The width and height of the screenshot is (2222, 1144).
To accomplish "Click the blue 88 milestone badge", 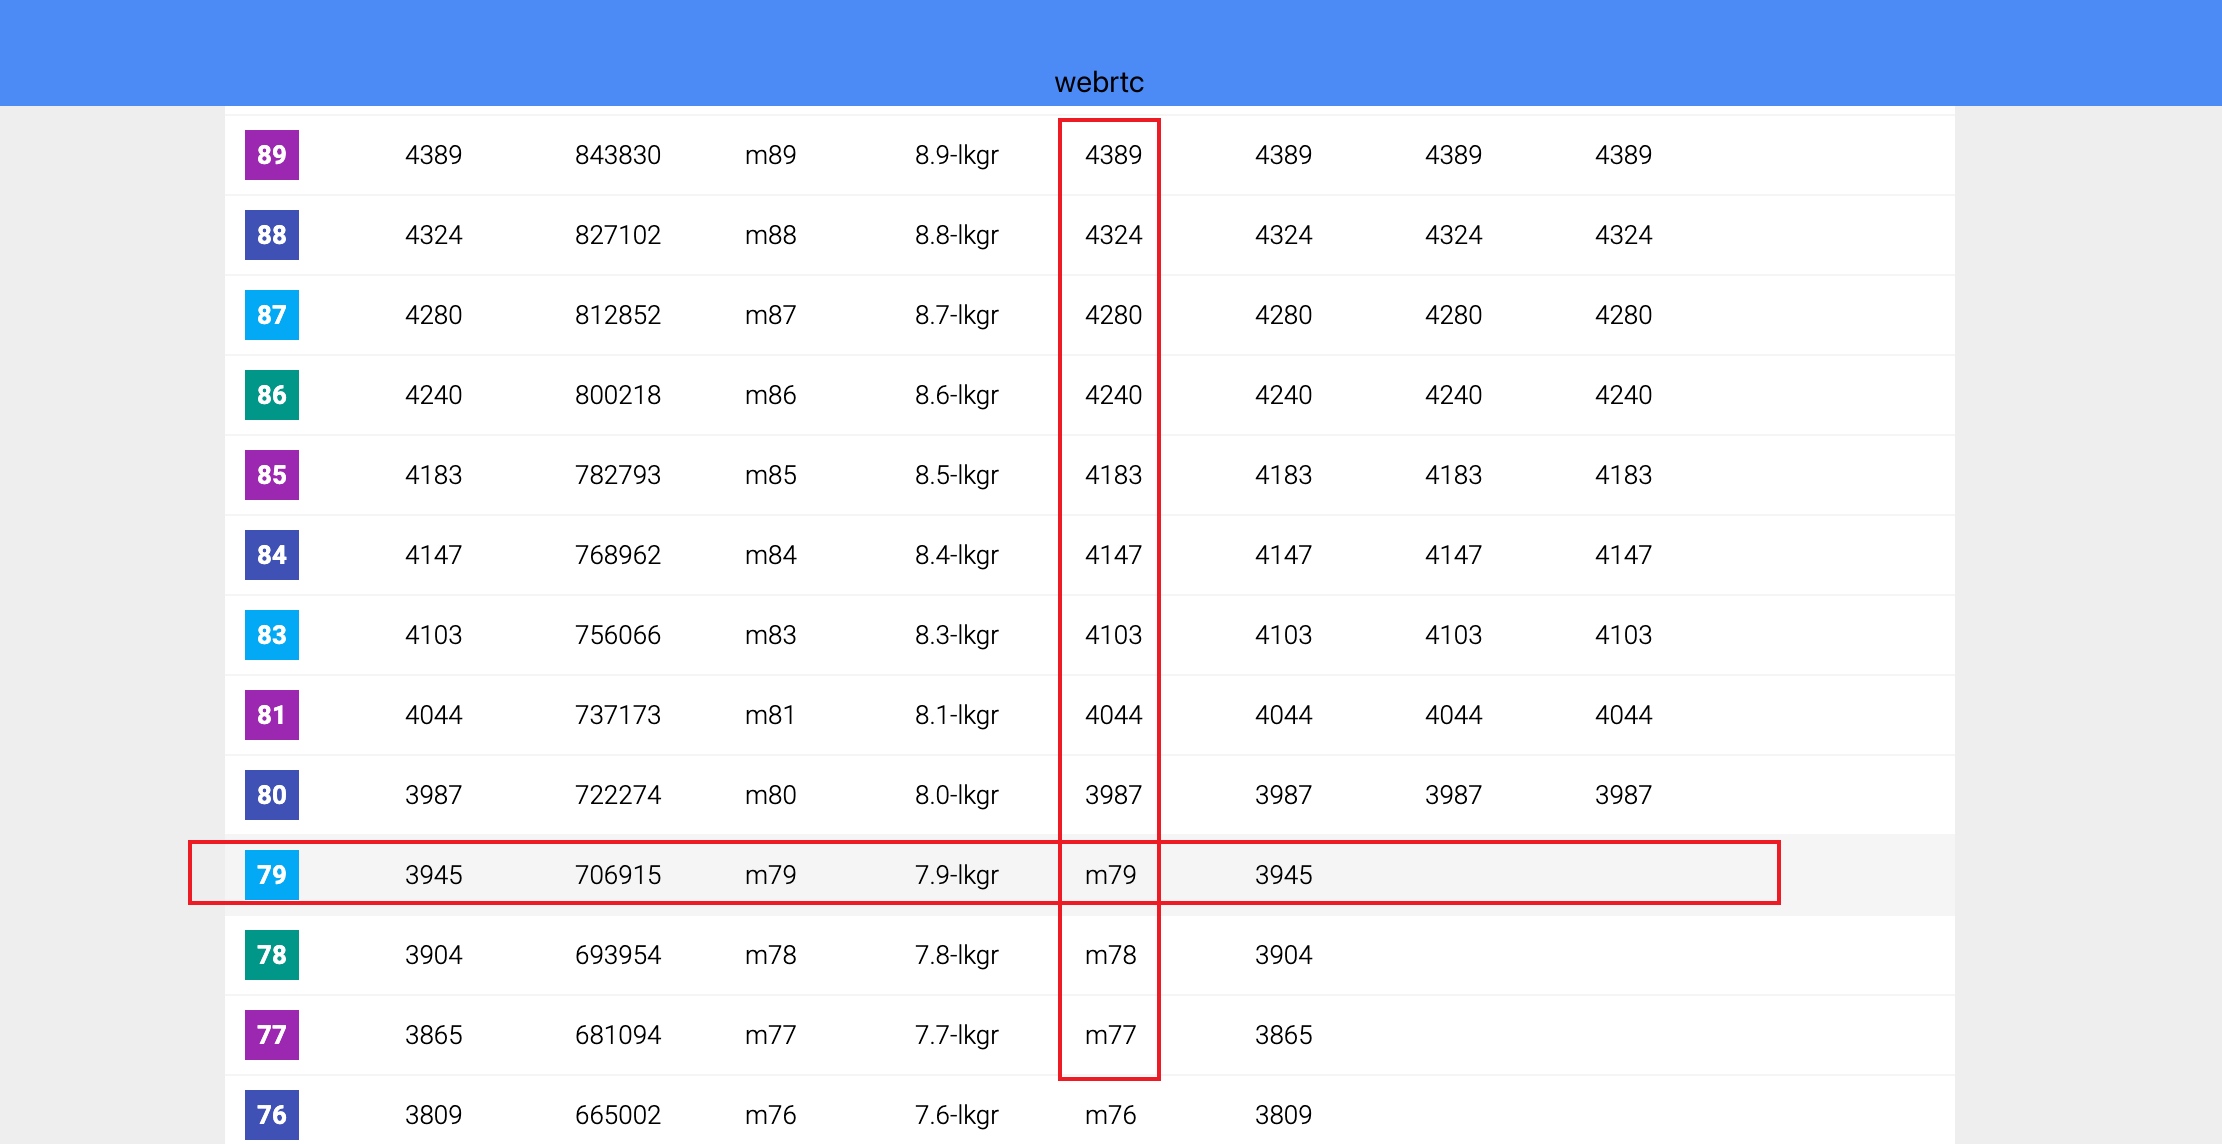I will [271, 235].
